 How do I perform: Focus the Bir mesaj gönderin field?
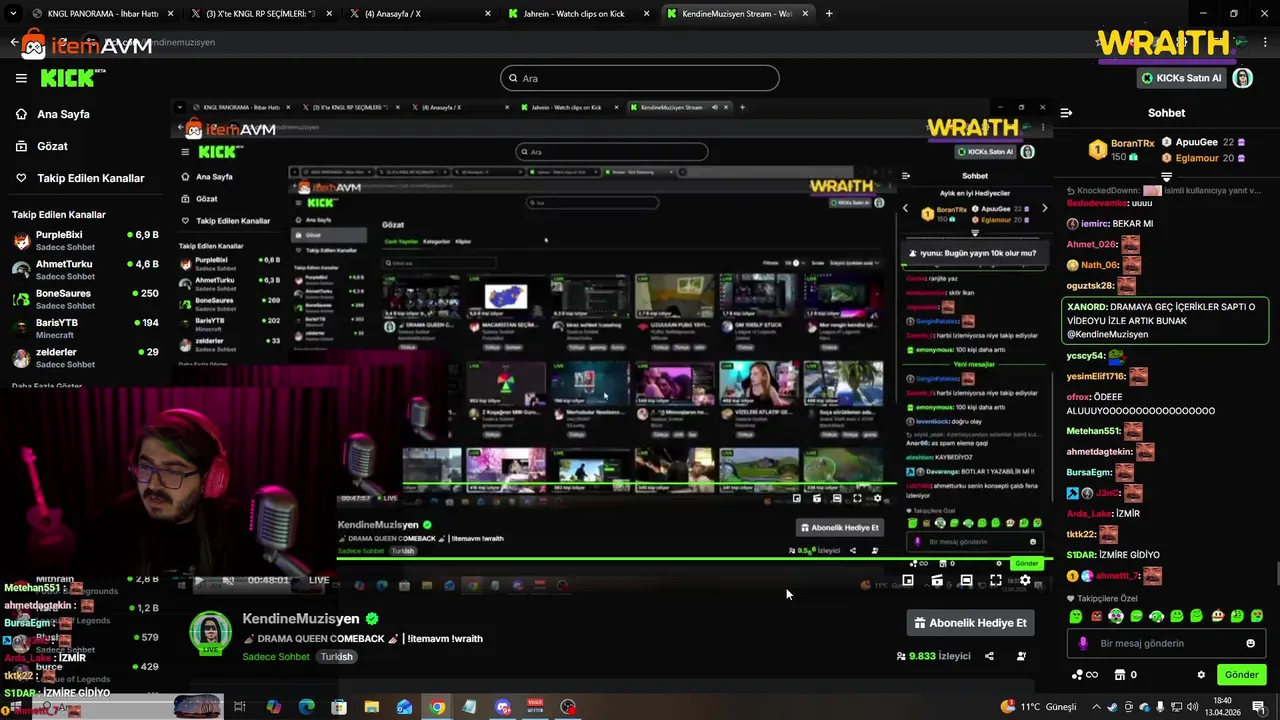pyautogui.click(x=1166, y=643)
